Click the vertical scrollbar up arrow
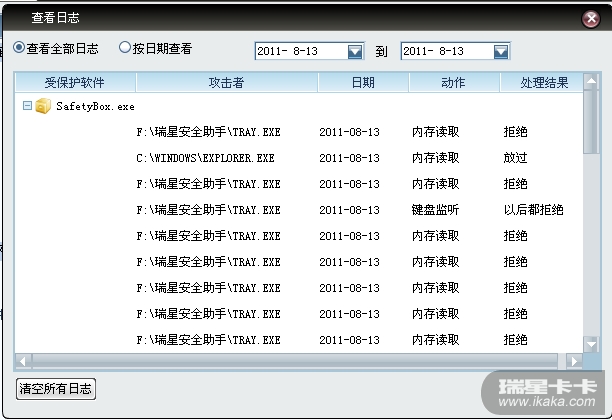 [x=591, y=81]
